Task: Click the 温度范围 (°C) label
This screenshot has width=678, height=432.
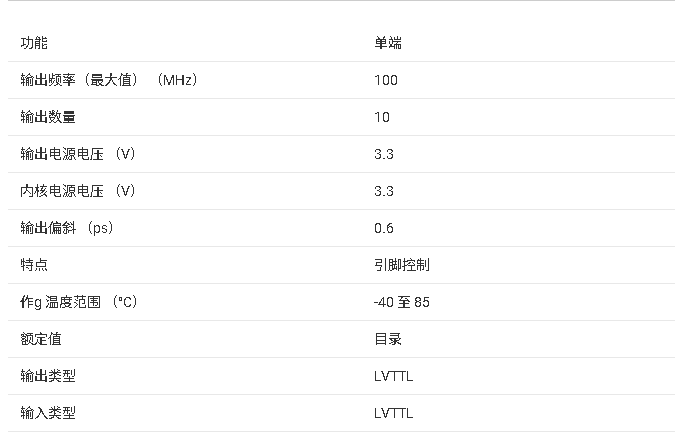Action: (x=78, y=302)
